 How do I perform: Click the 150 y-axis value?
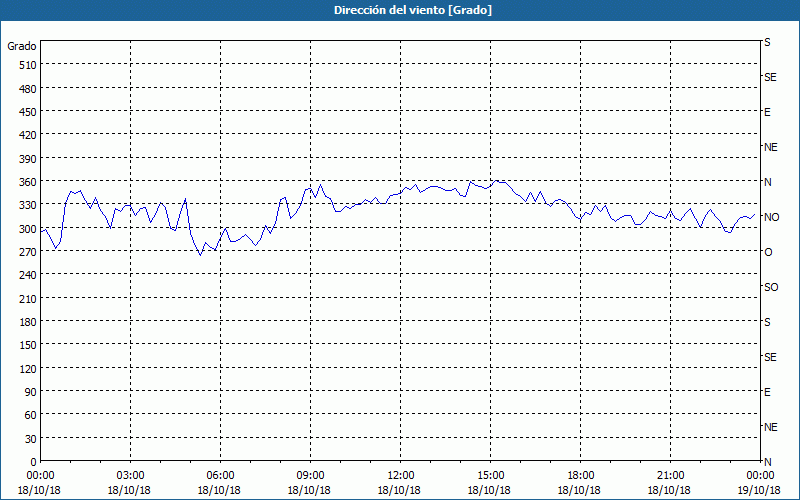pyautogui.click(x=28, y=345)
